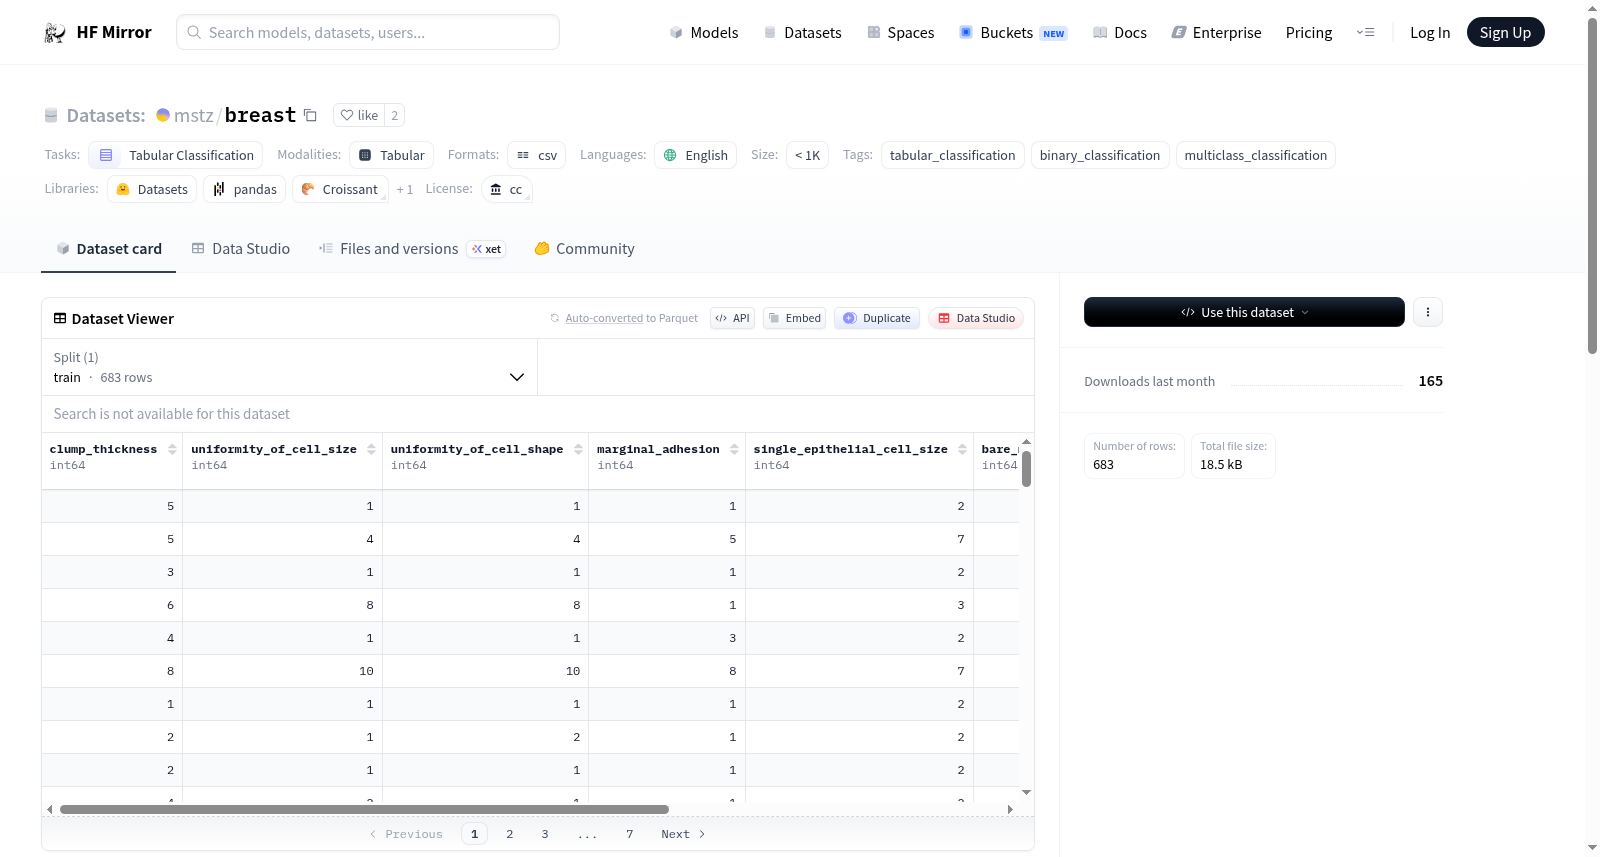1600x857 pixels.
Task: Copy dataset name with copy icon
Action: coord(310,115)
